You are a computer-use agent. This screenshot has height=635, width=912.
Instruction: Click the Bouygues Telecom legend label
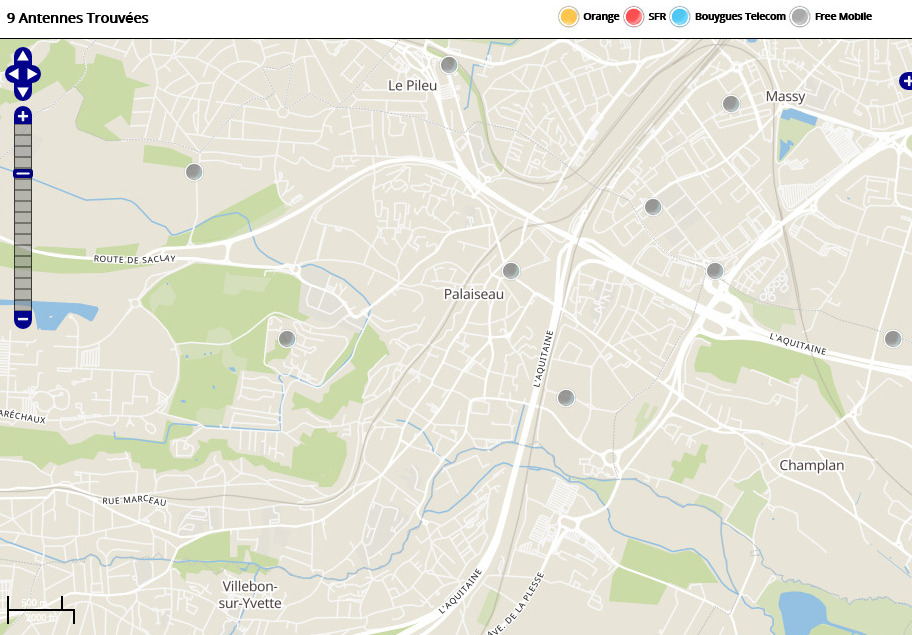(740, 17)
